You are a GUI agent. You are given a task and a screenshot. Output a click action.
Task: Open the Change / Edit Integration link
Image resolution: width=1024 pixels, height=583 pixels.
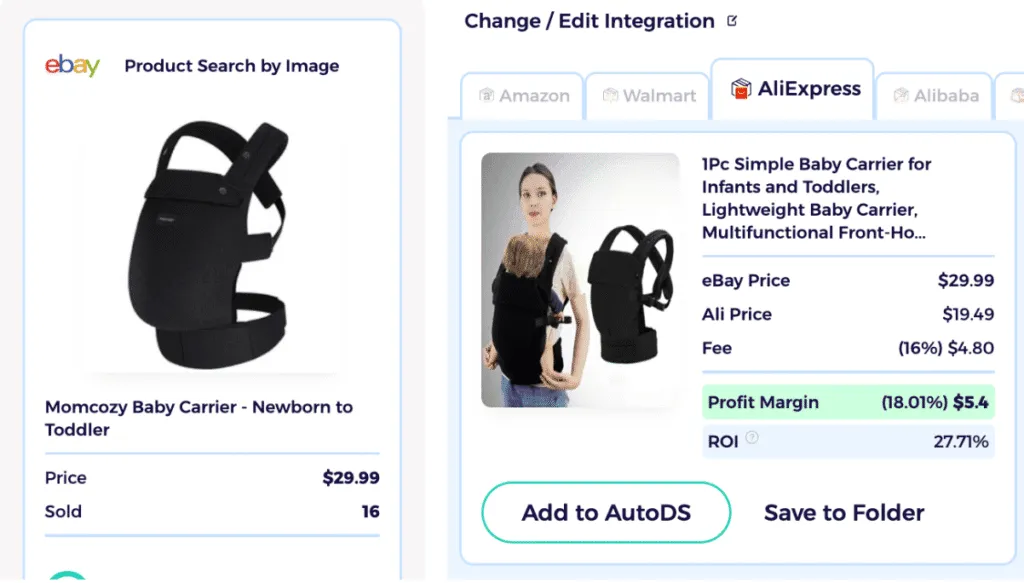click(589, 20)
